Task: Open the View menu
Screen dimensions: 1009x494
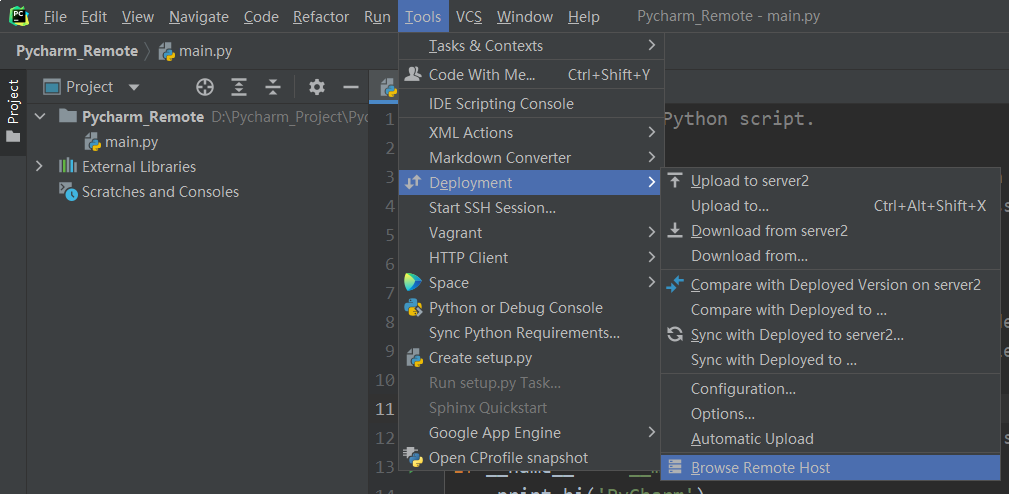Action: tap(138, 17)
